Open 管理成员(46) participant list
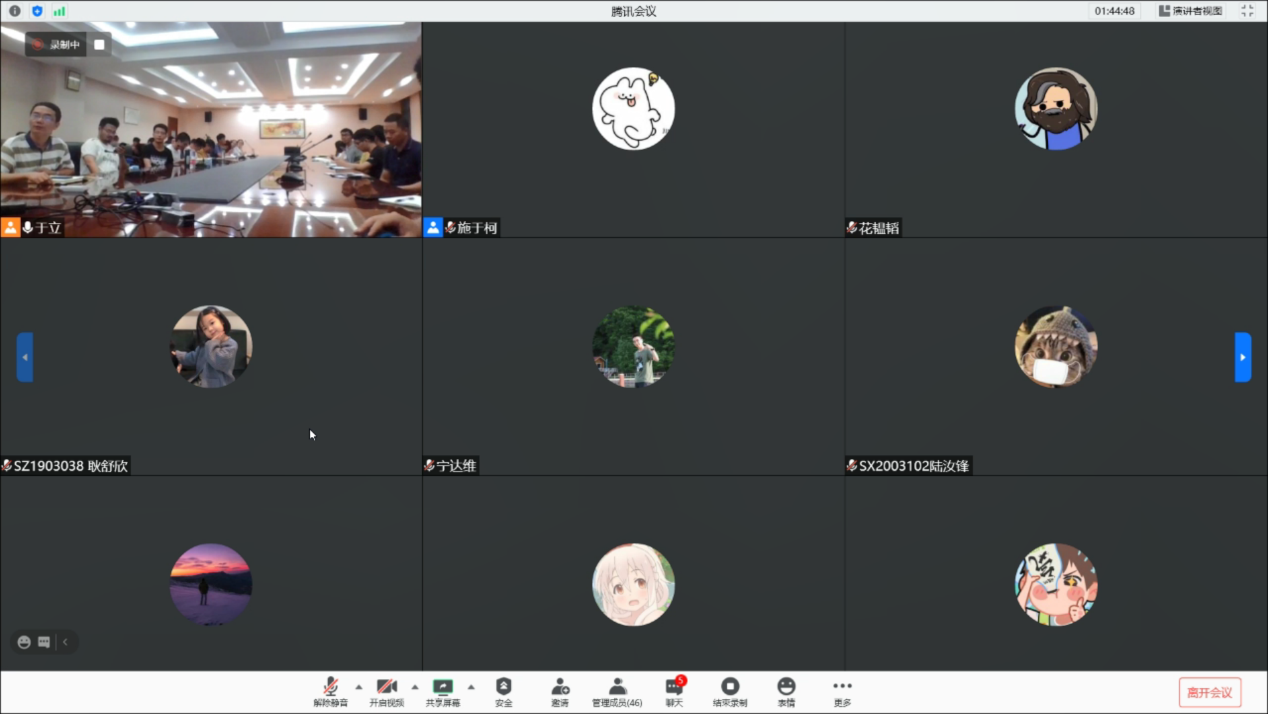The width and height of the screenshot is (1268, 714). pyautogui.click(x=617, y=691)
